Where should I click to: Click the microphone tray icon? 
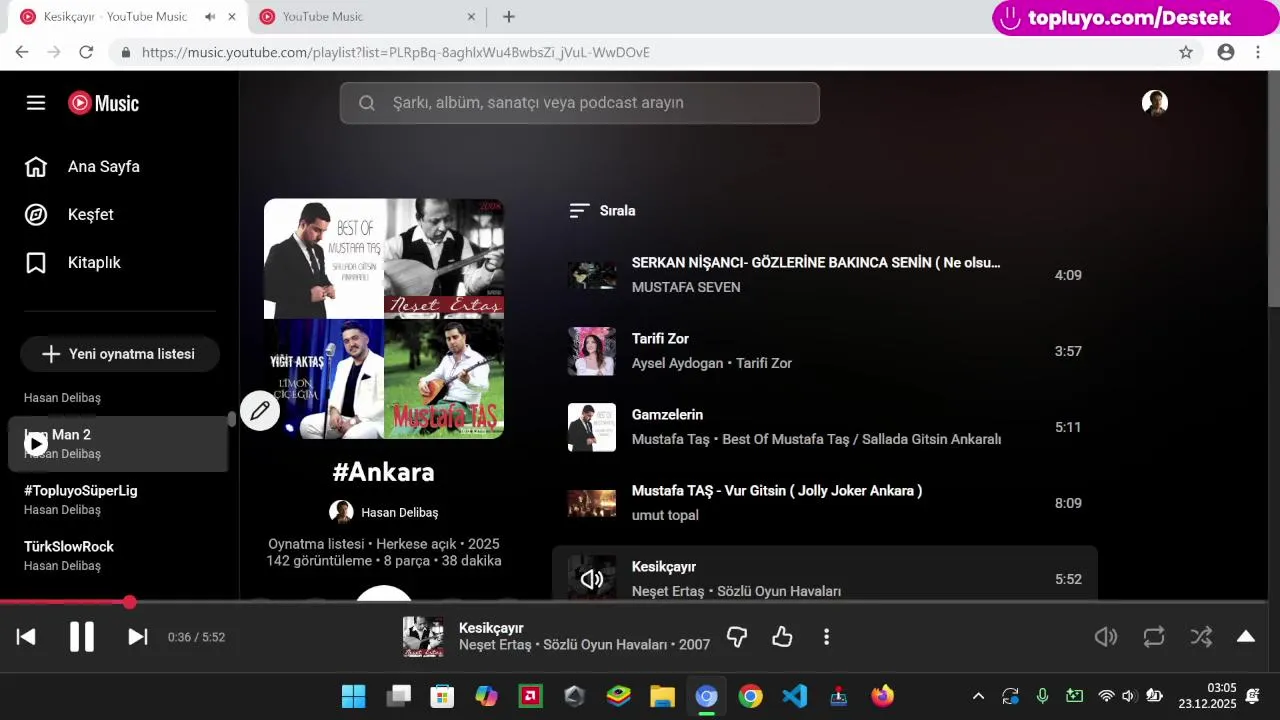(1042, 696)
